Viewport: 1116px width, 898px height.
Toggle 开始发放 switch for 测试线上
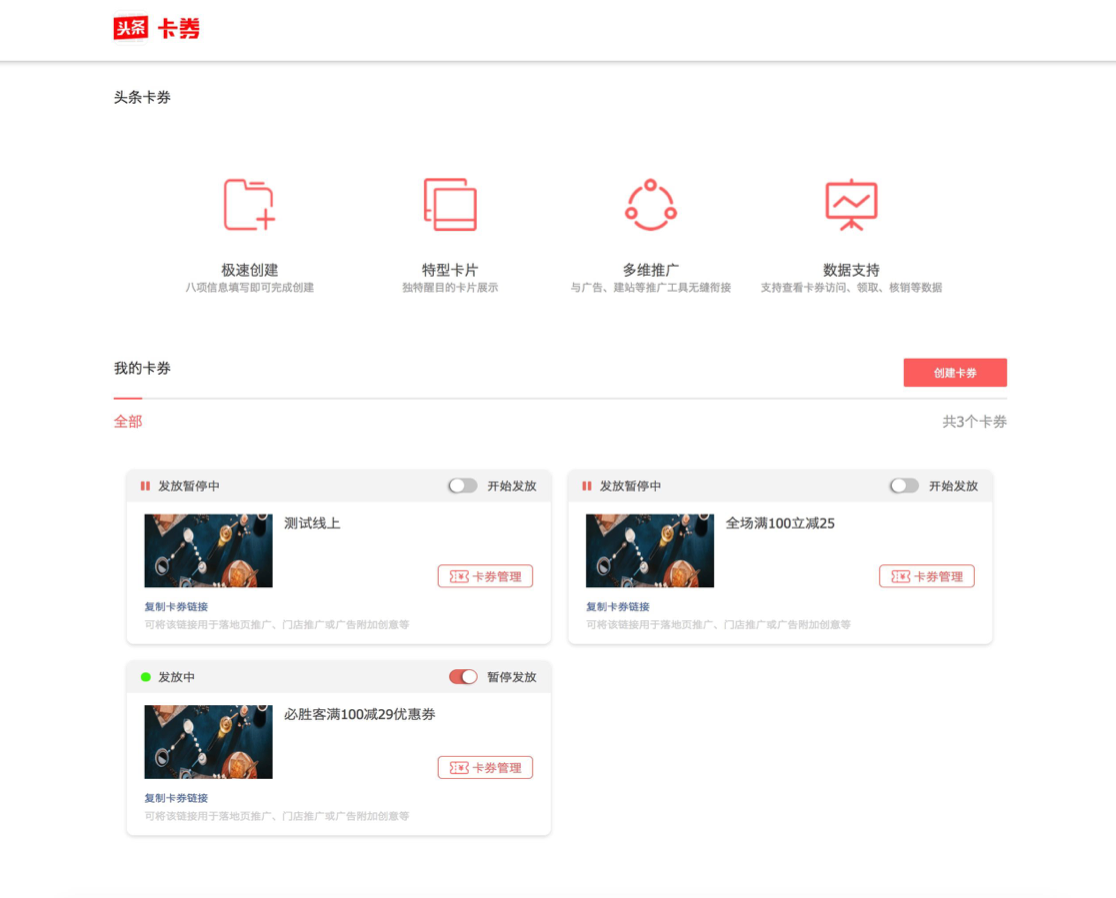point(463,486)
